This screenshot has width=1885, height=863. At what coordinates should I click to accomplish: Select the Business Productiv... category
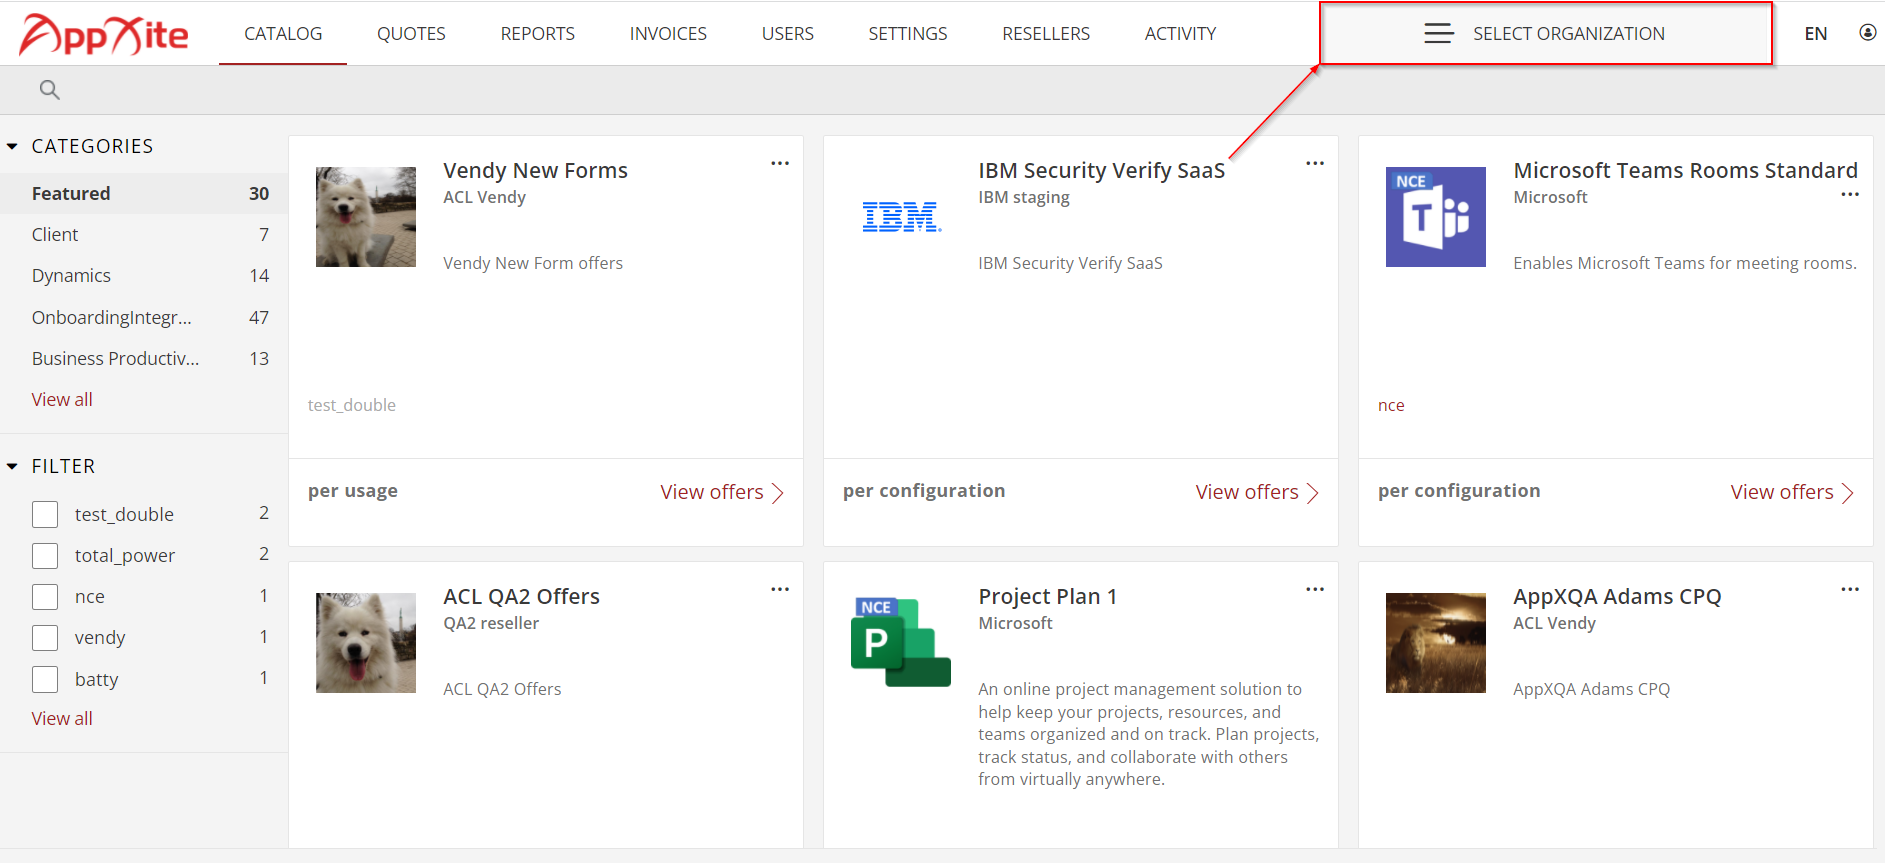[x=144, y=358]
